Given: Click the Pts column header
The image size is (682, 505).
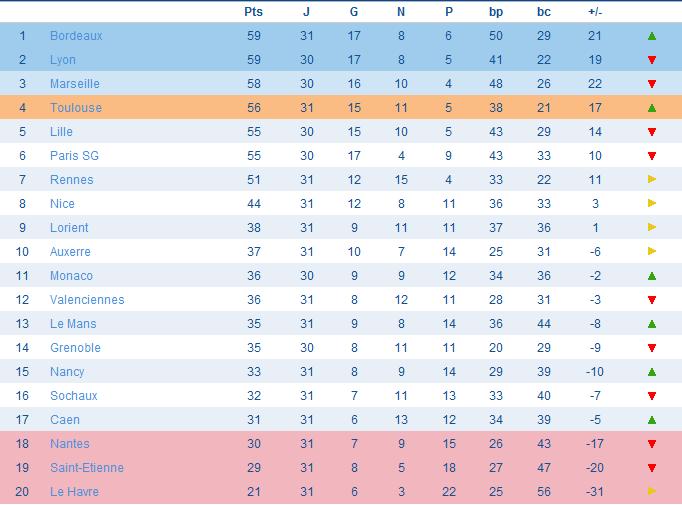Looking at the screenshot, I should pyautogui.click(x=253, y=12).
